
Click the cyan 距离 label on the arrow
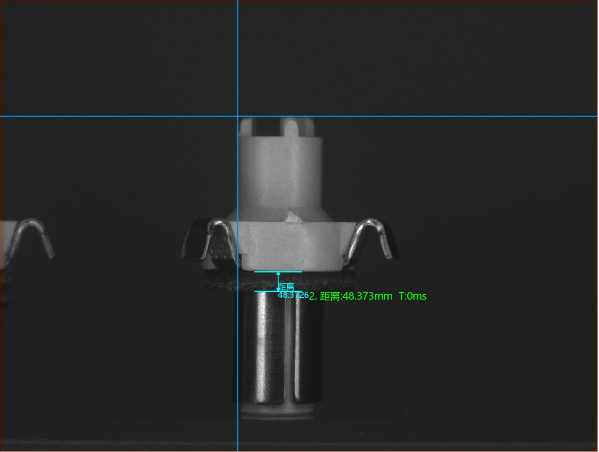click(x=287, y=287)
